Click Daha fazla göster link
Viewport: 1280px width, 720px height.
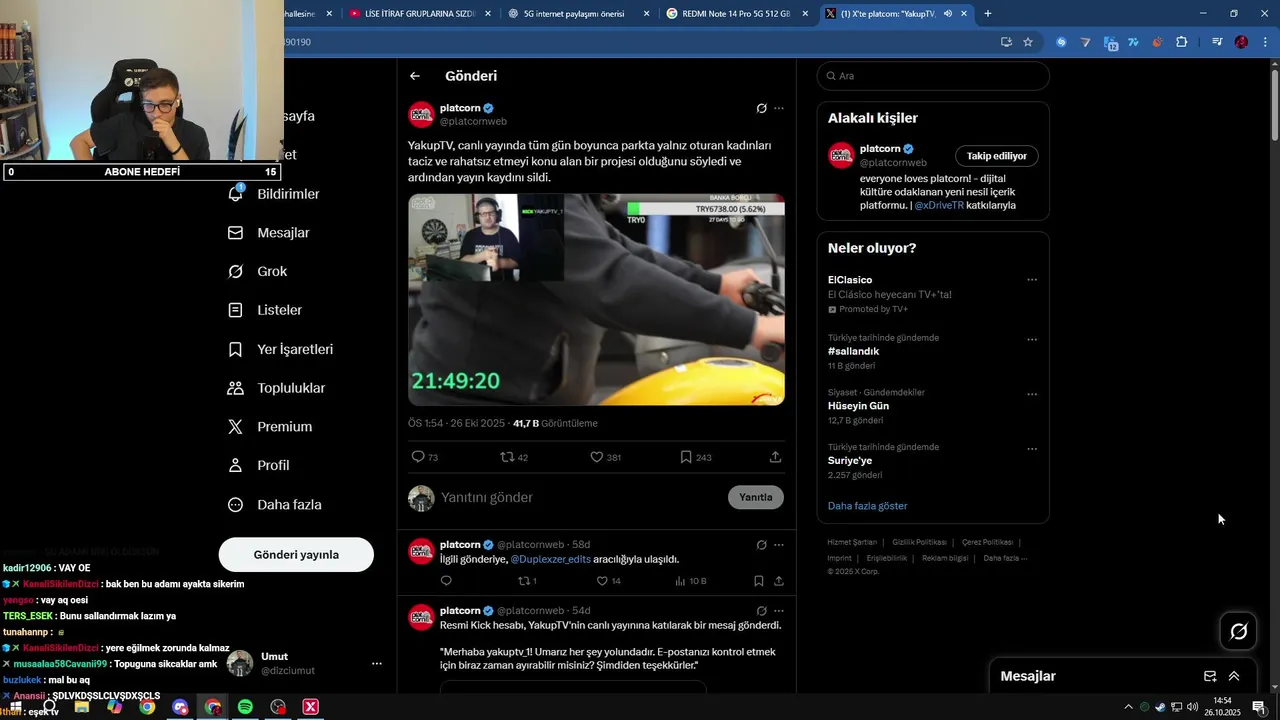[868, 506]
